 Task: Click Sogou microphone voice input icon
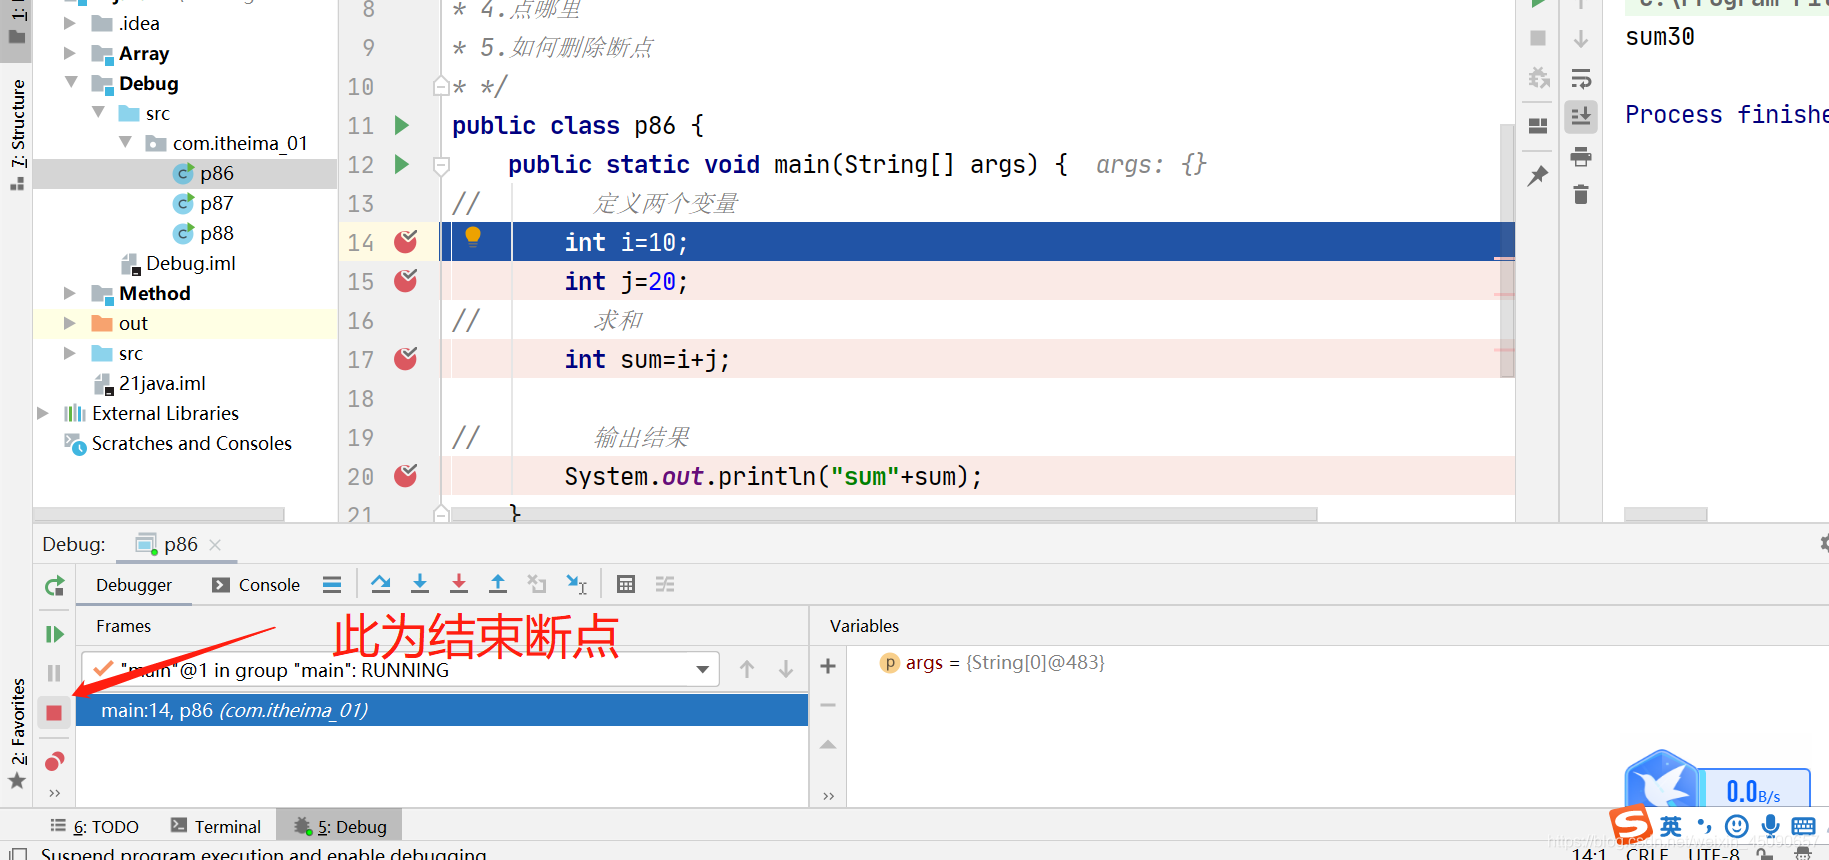tap(1771, 826)
